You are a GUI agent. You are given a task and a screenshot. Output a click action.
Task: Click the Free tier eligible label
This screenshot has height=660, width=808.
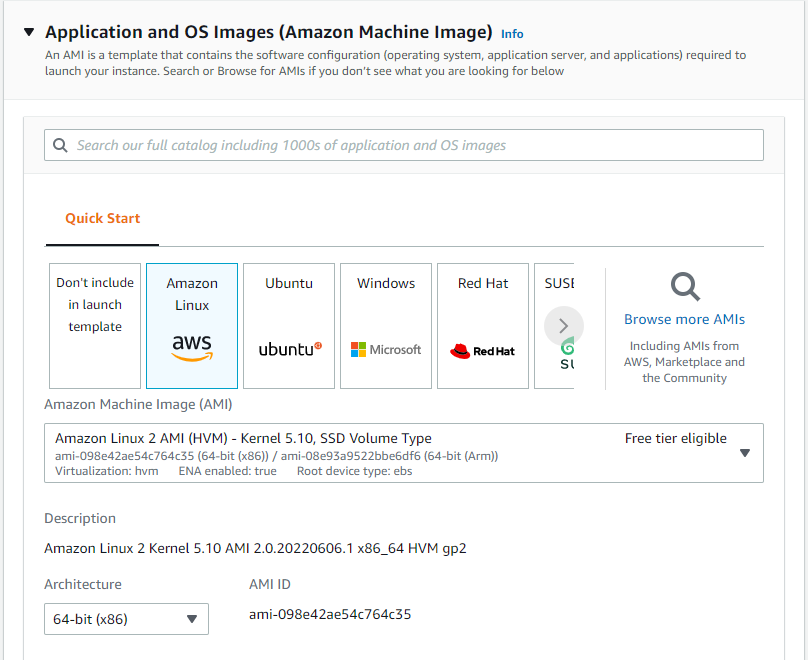[676, 438]
